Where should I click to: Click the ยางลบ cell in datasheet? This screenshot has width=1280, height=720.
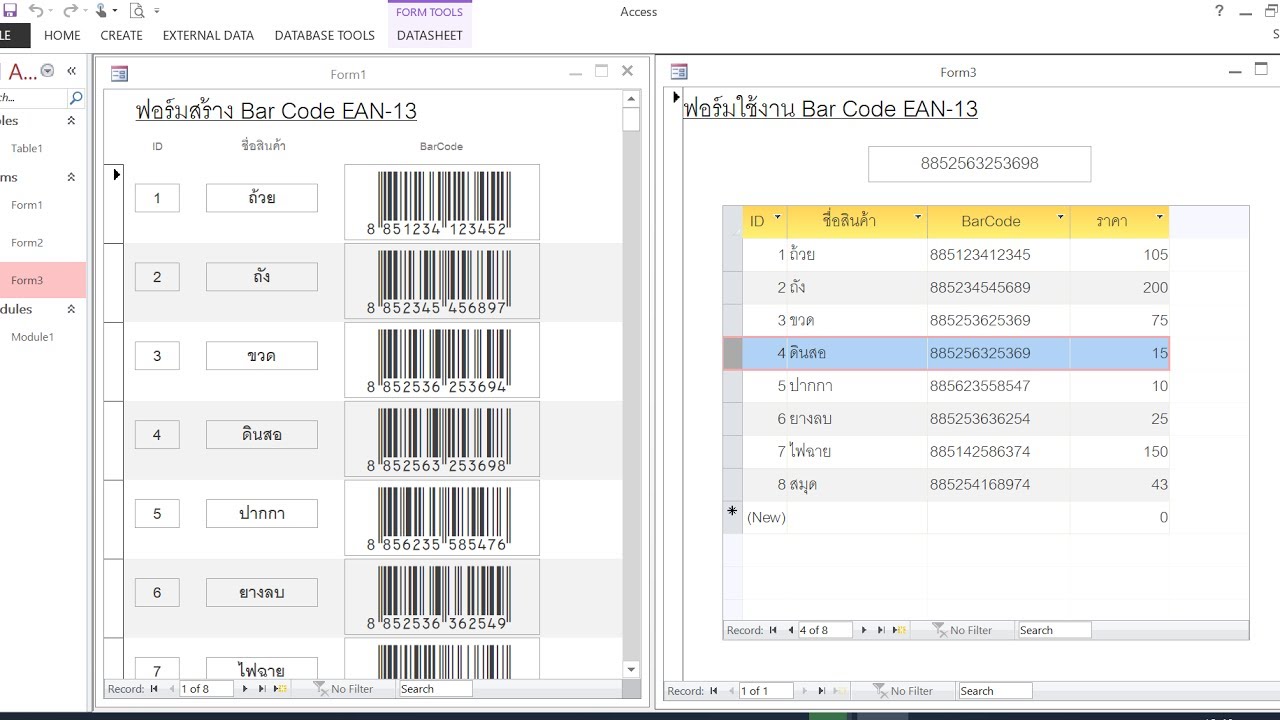pos(857,419)
